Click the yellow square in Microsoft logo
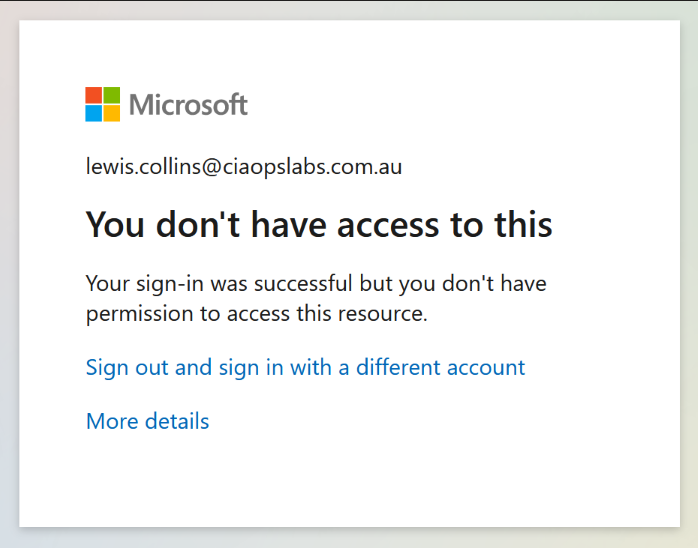This screenshot has width=698, height=548. pos(112,113)
